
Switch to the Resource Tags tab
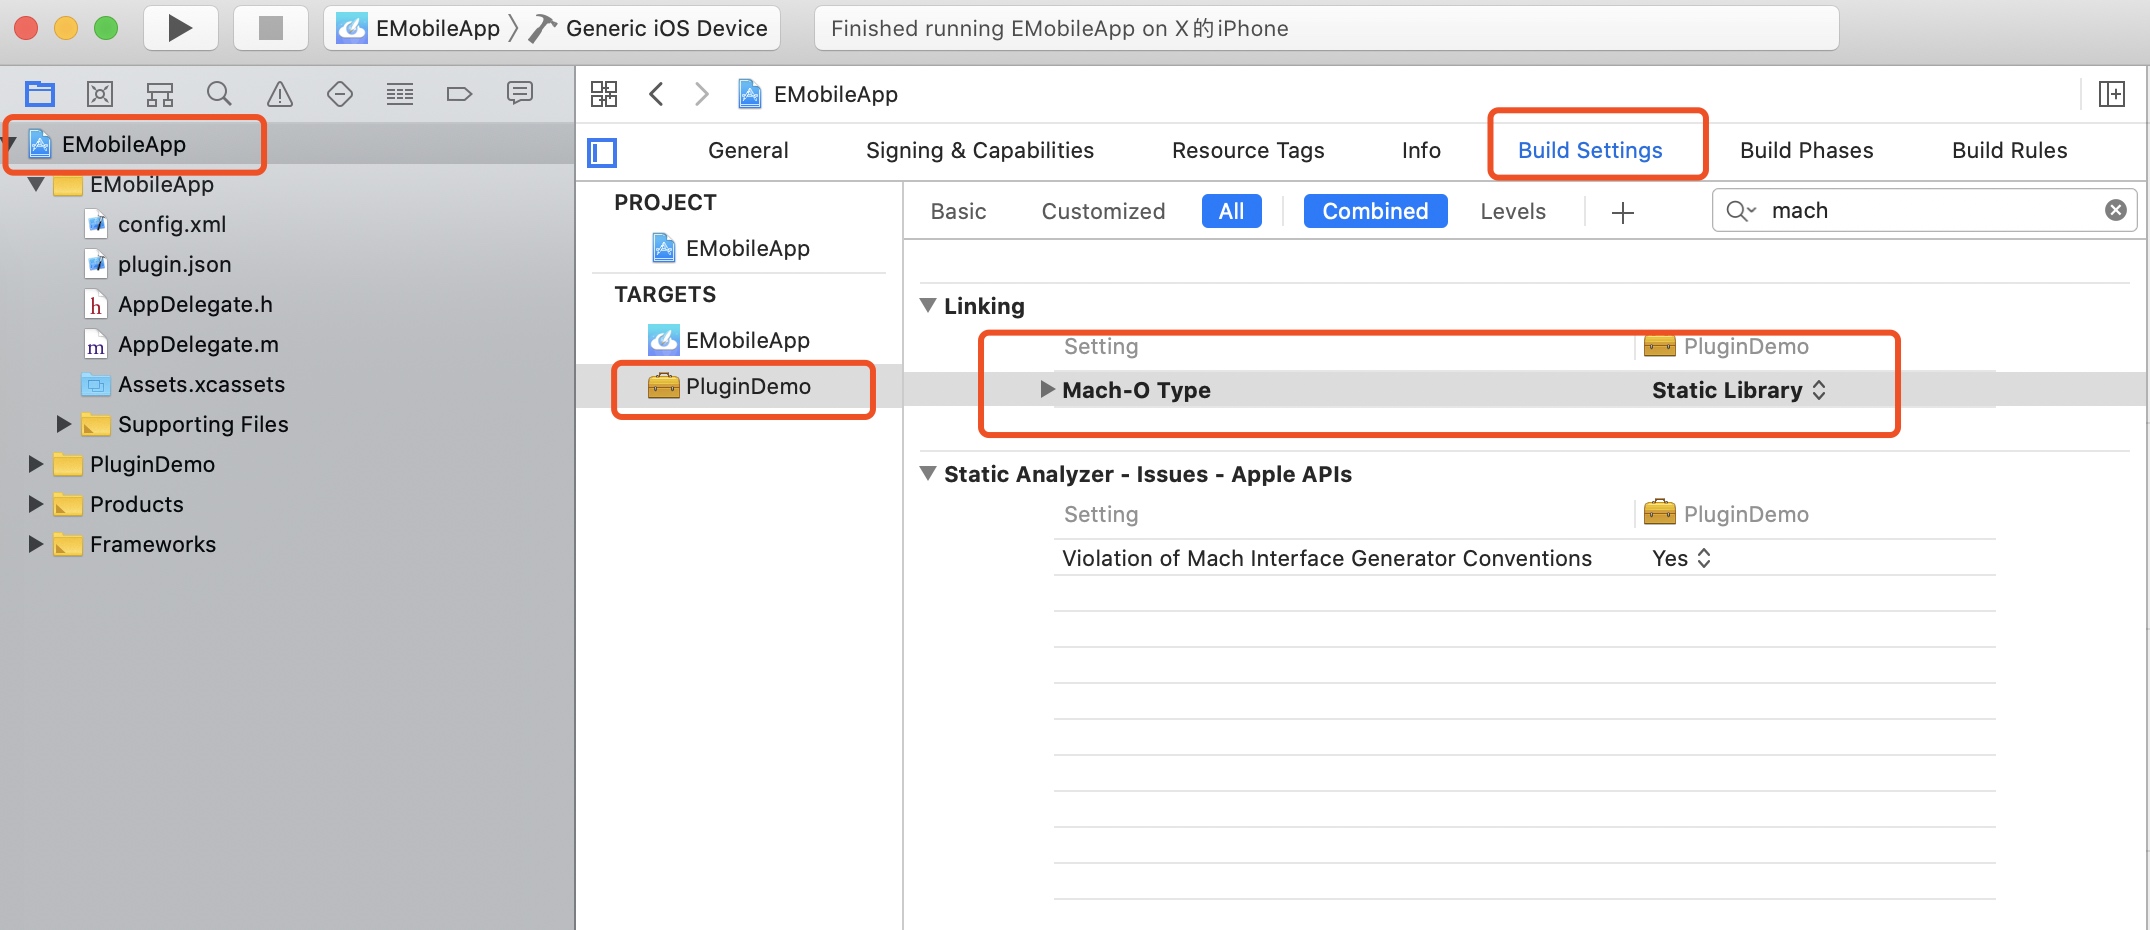tap(1248, 150)
